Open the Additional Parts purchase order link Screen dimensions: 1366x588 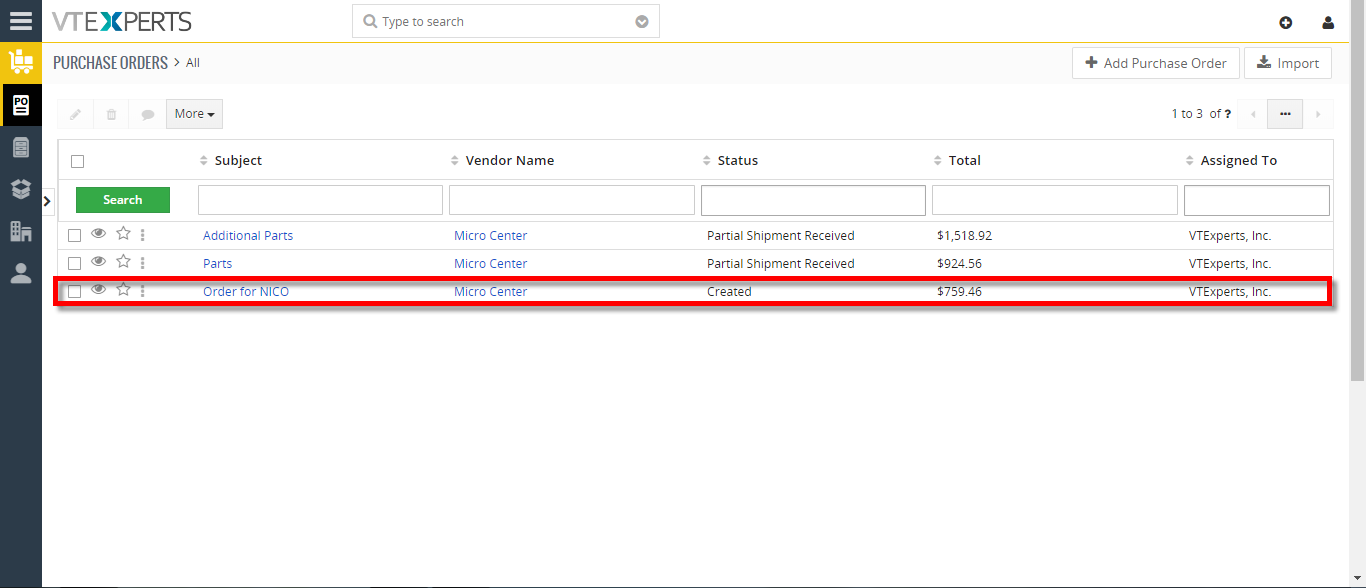248,236
